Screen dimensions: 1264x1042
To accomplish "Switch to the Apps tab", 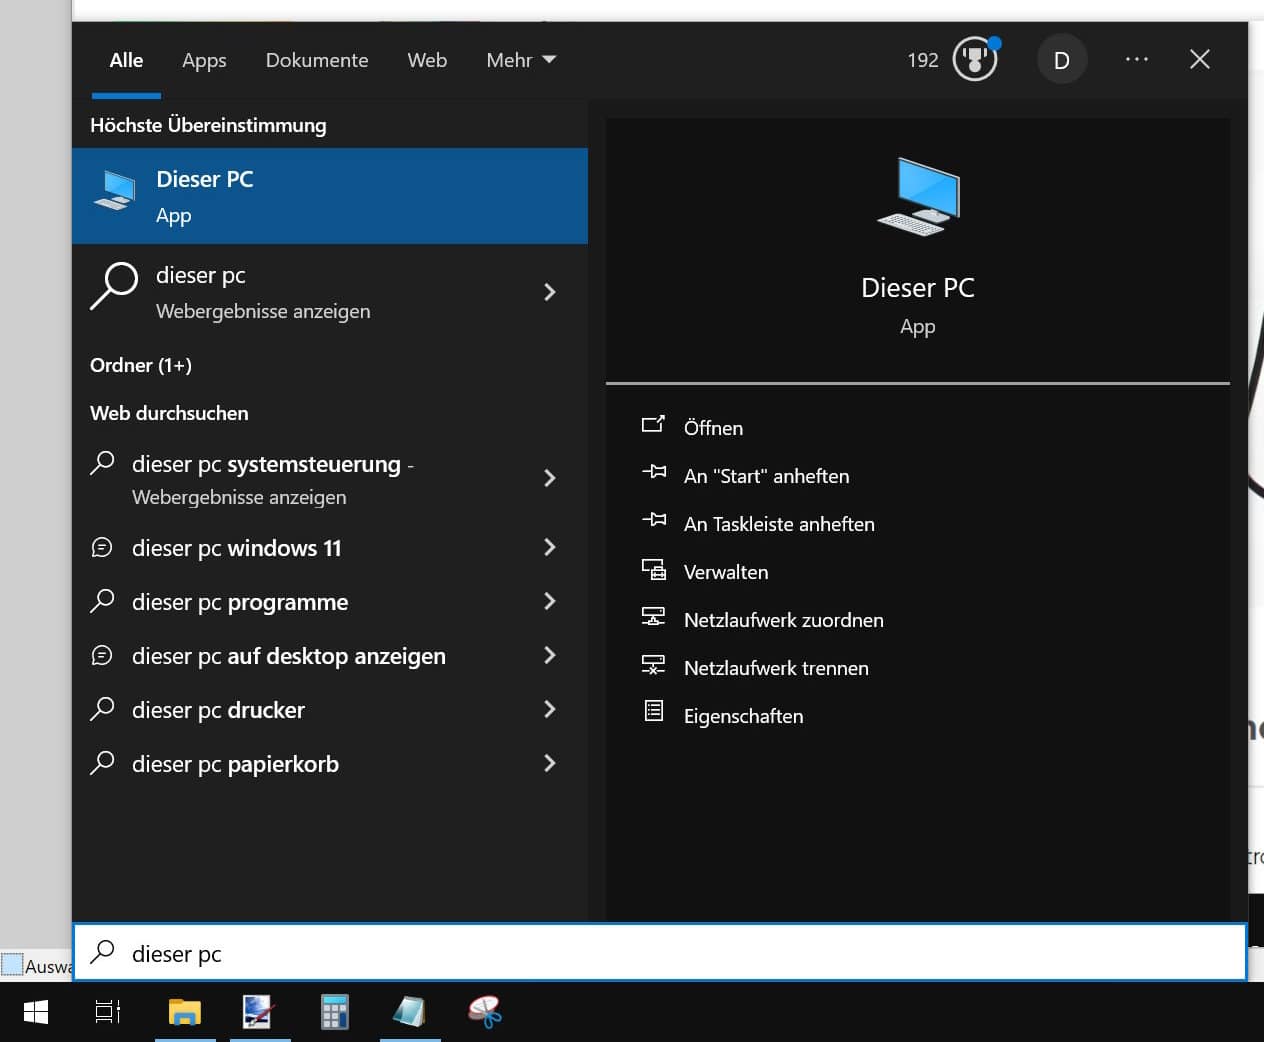I will 204,60.
